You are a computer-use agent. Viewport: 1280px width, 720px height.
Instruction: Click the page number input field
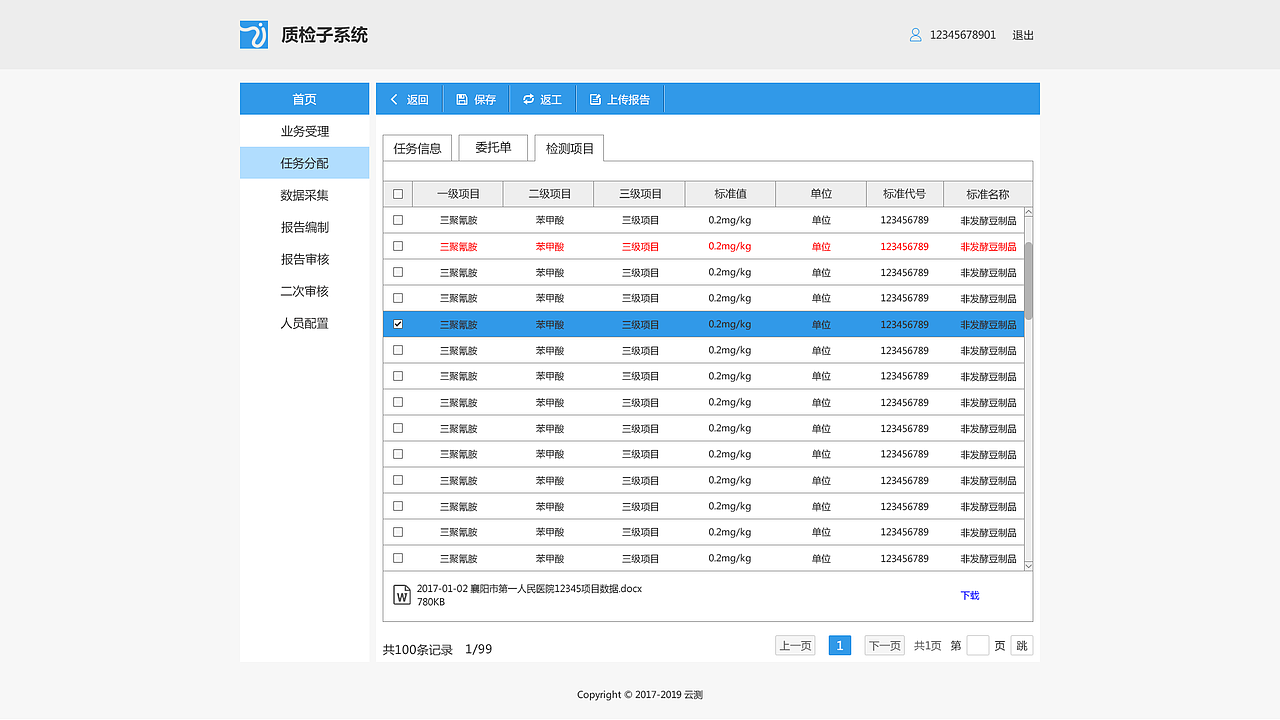tap(977, 645)
